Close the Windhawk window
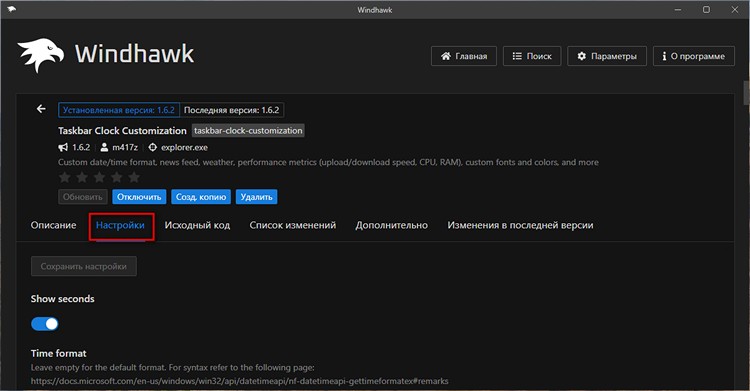Image resolution: width=750 pixels, height=391 pixels. 735,10
